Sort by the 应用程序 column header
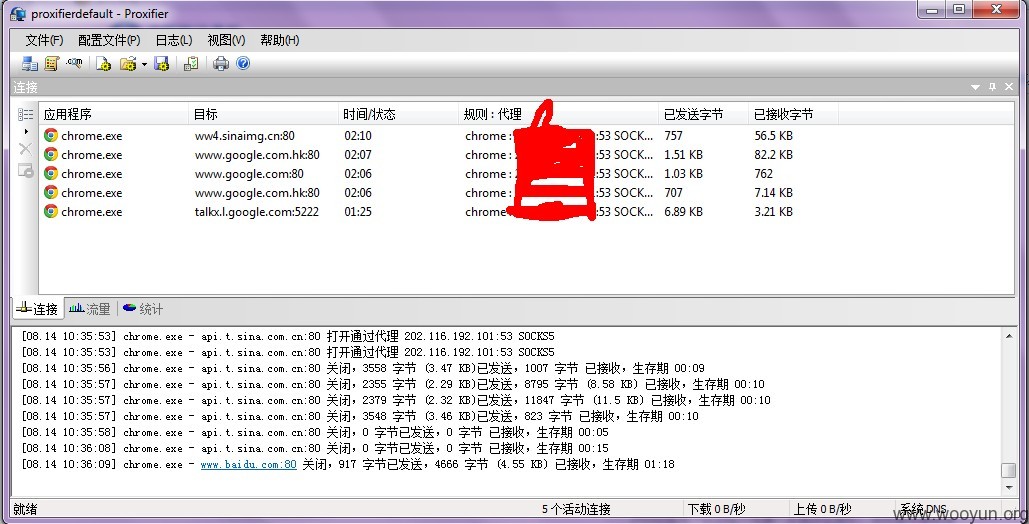 tap(114, 114)
